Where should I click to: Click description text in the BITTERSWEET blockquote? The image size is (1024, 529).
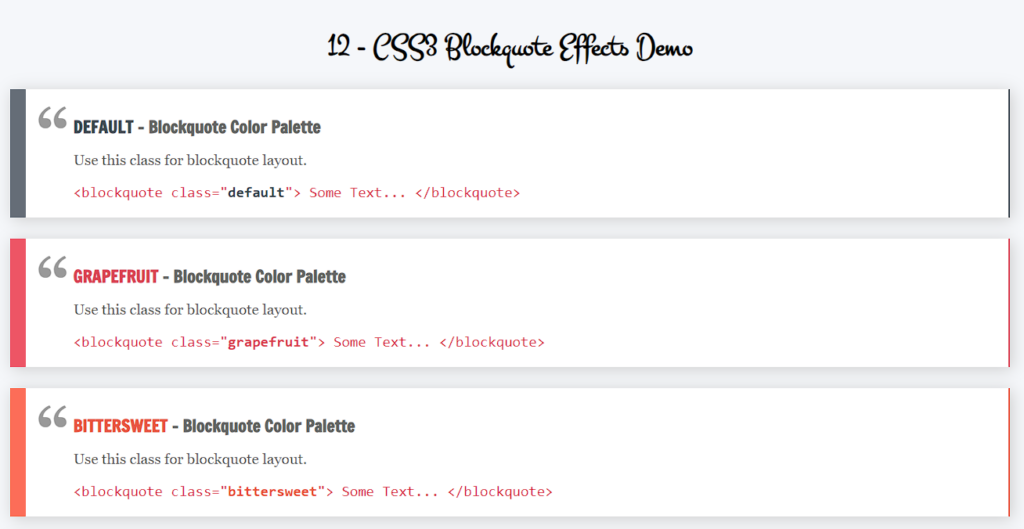click(x=190, y=459)
